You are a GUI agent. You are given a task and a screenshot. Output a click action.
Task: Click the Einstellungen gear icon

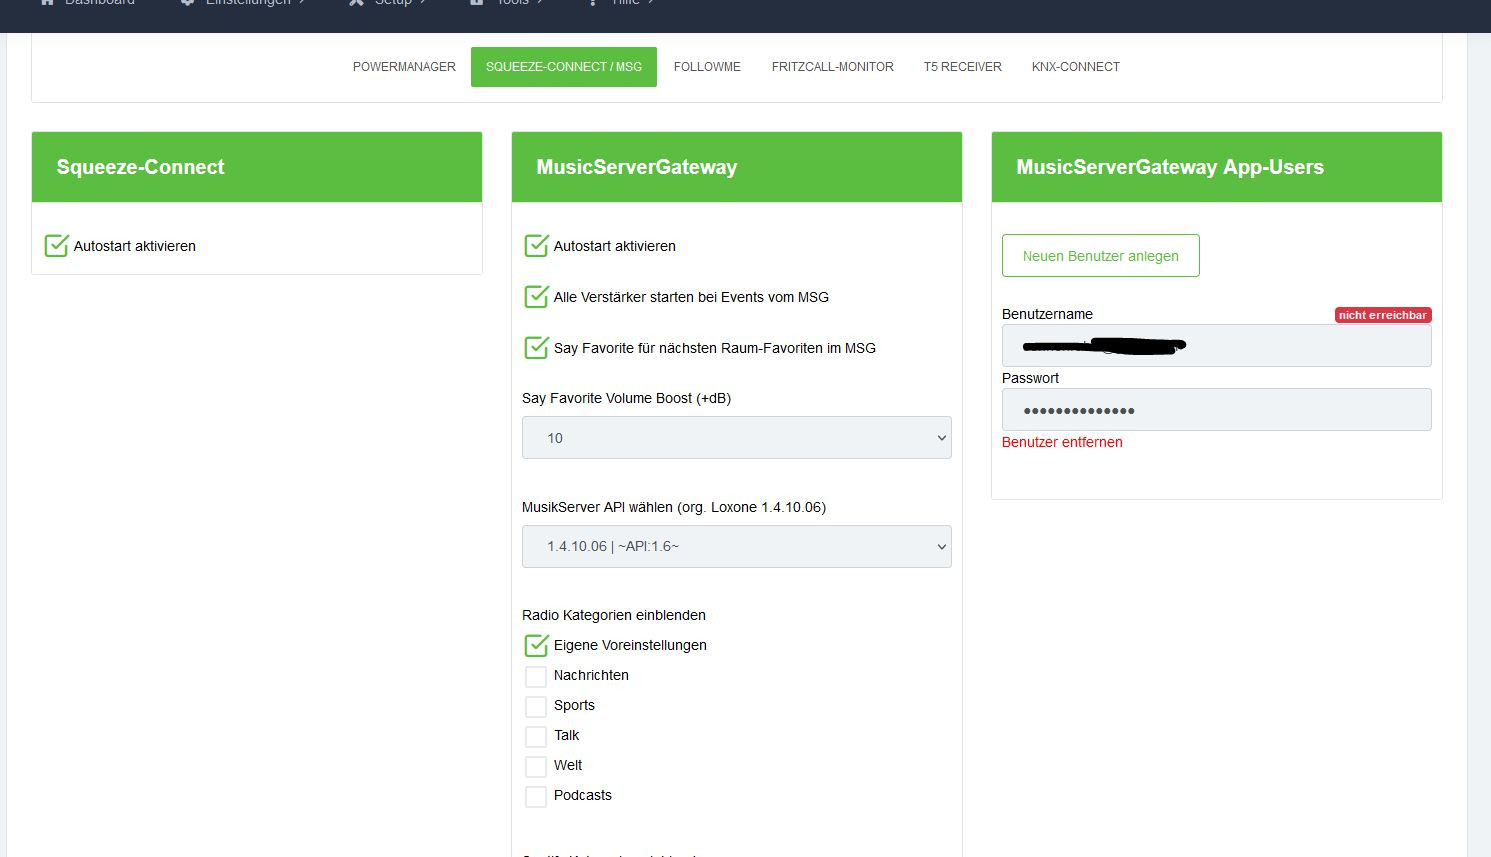187,3
